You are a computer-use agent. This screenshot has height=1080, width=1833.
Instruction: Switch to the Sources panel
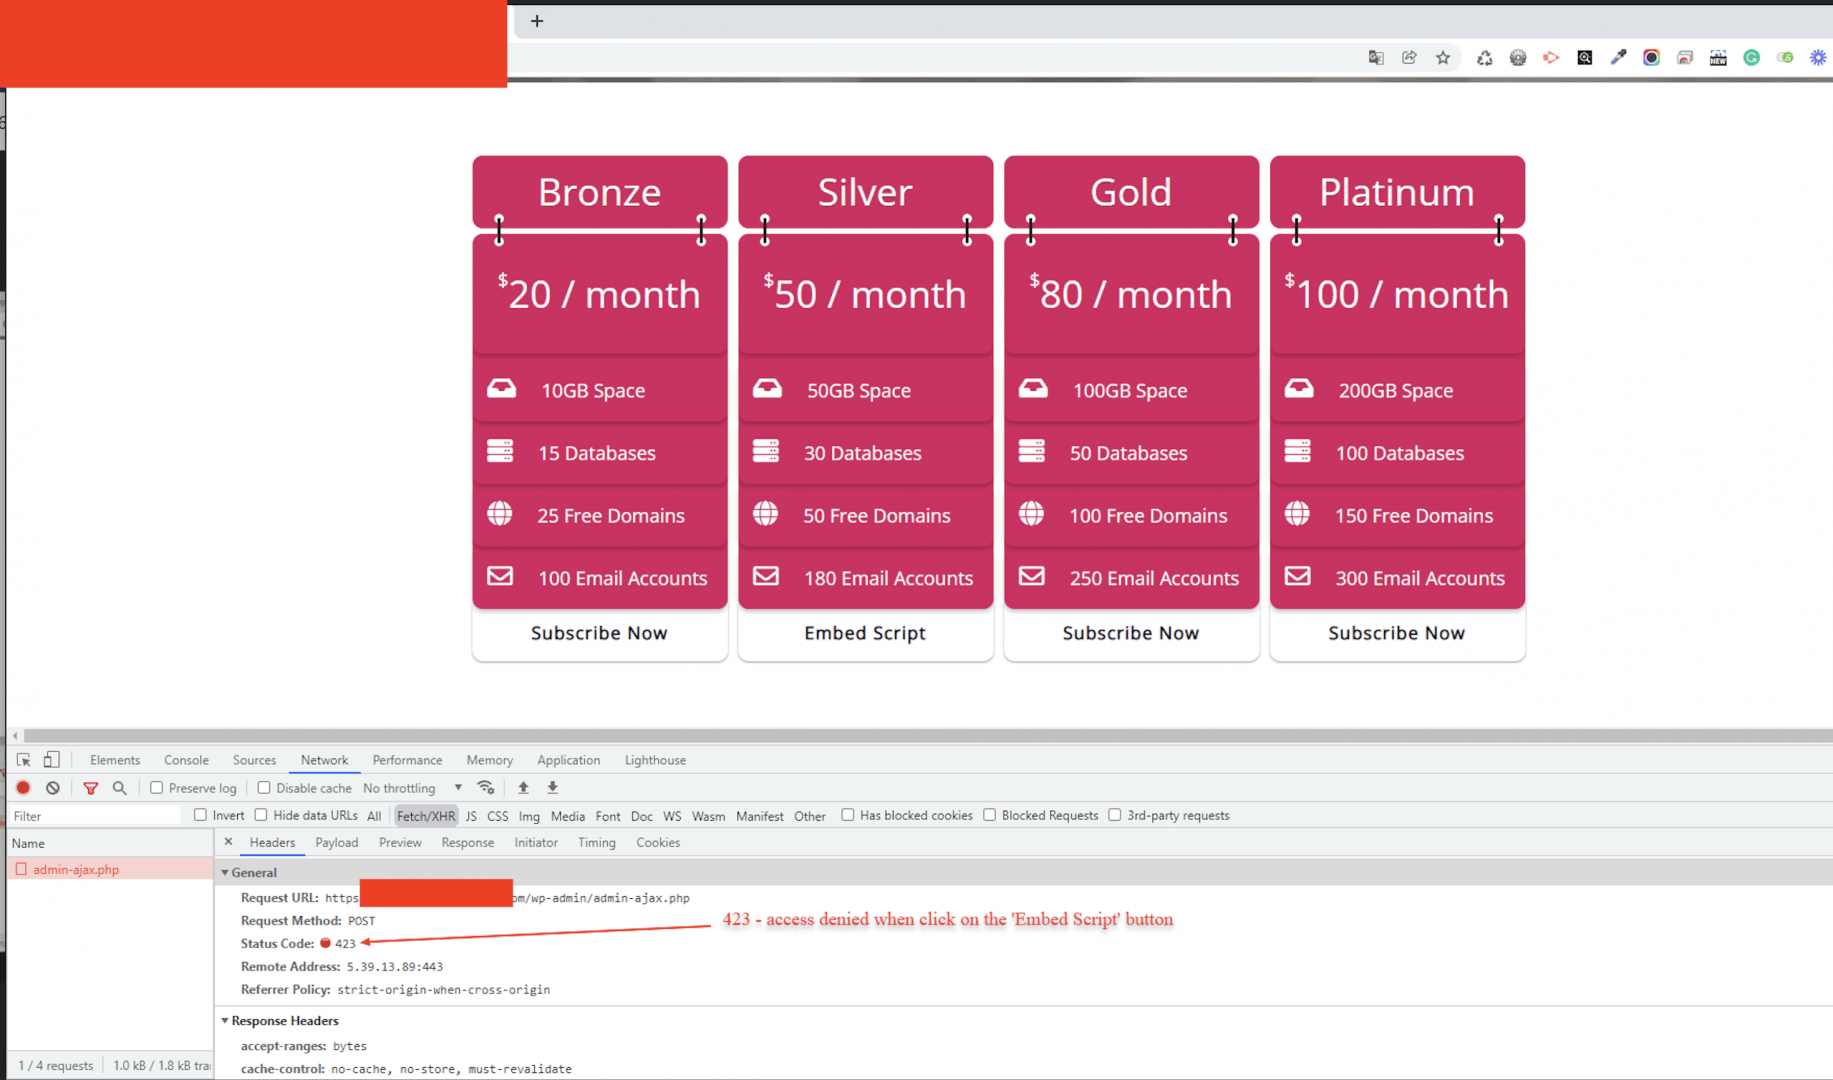tap(254, 760)
